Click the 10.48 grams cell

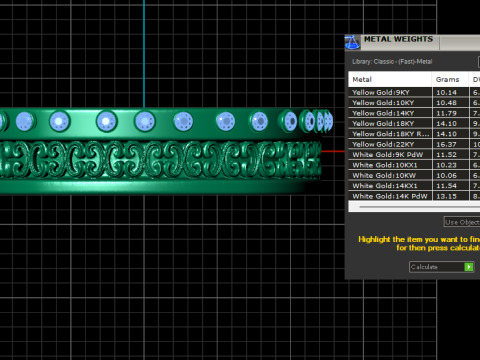pyautogui.click(x=450, y=103)
